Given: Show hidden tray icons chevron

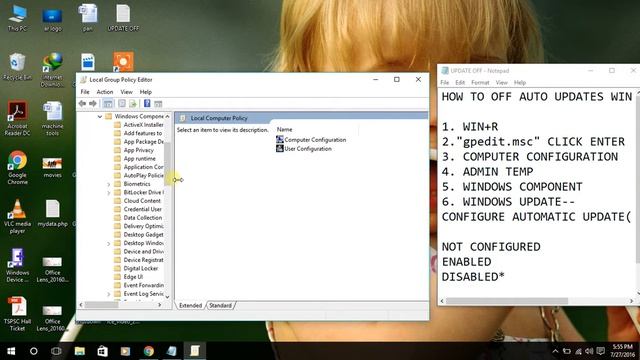Looking at the screenshot, I should tap(555, 351).
